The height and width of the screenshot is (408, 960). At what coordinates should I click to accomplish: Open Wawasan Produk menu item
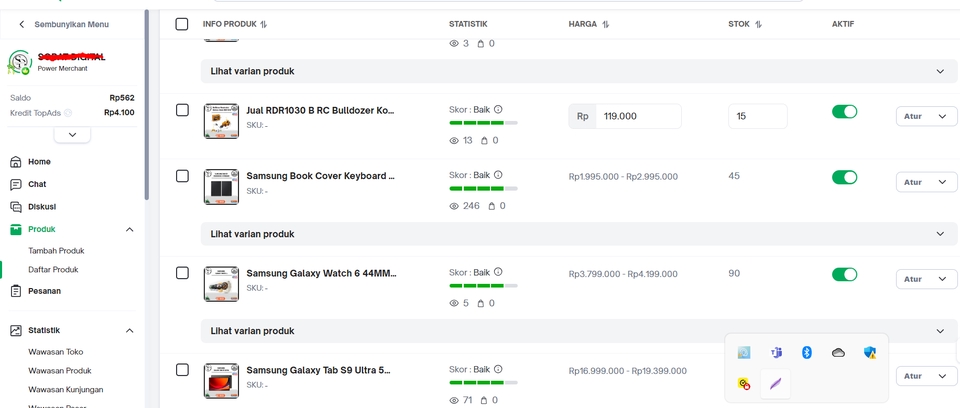pos(60,371)
